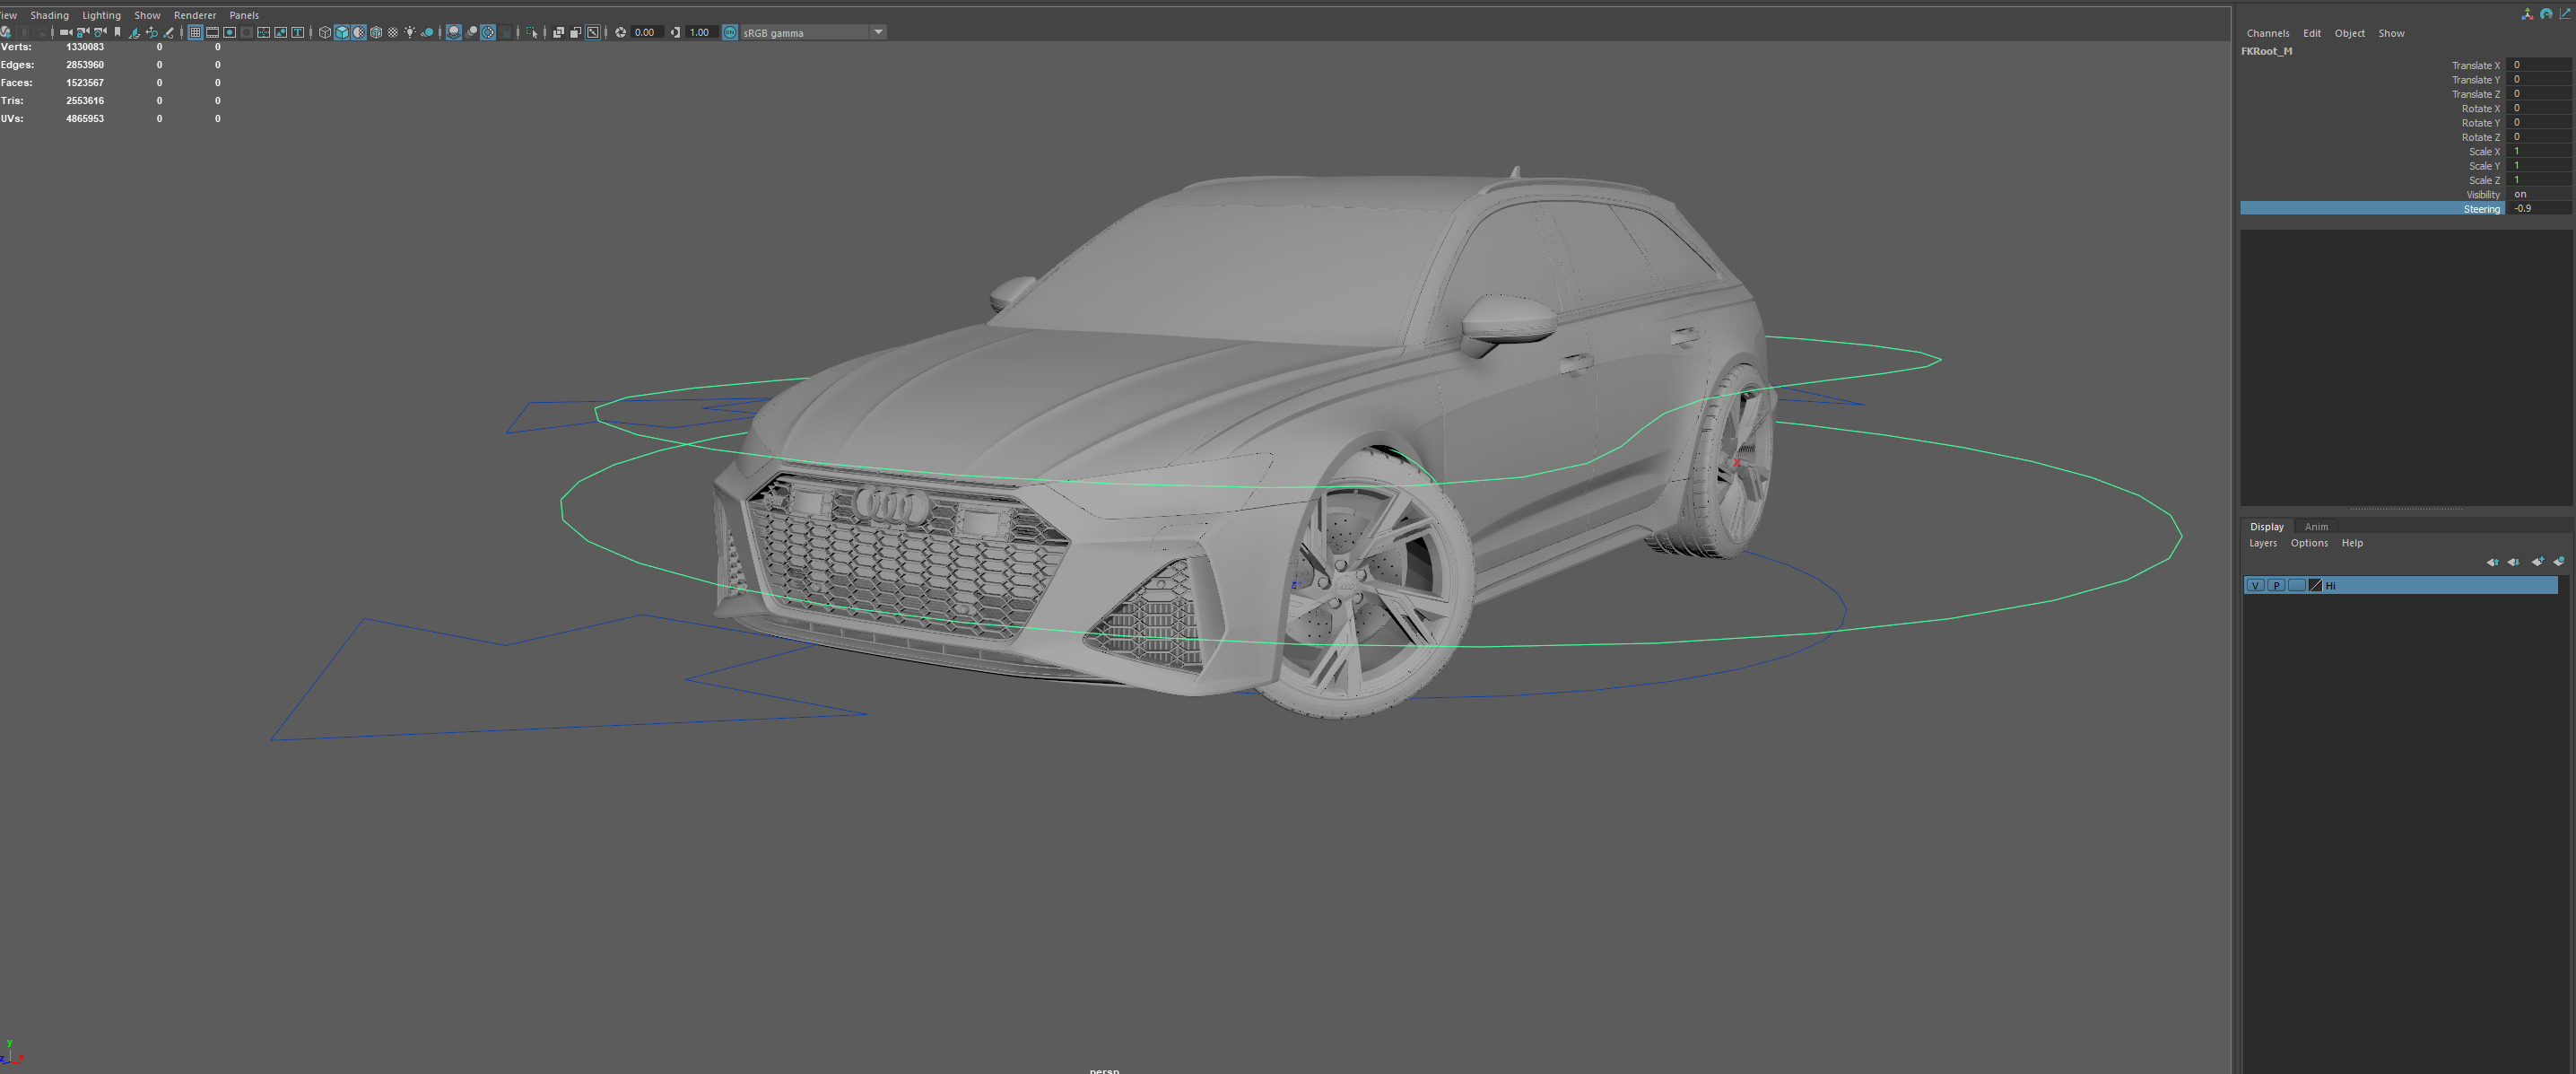The image size is (2576, 1074).
Task: Click the Scale Z value field
Action: click(x=2540, y=180)
